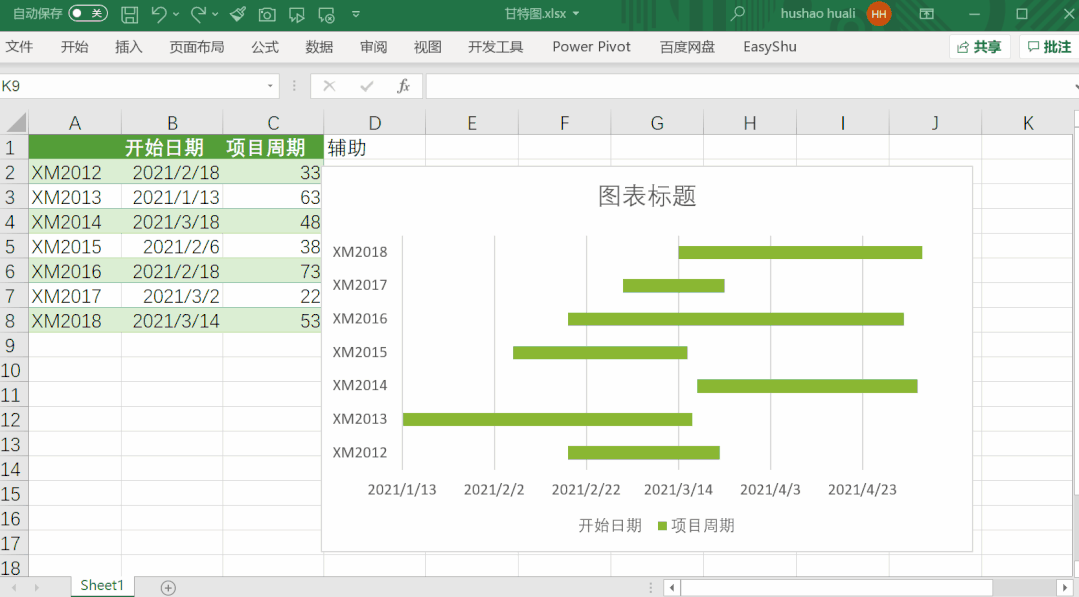The height and width of the screenshot is (597, 1079).
Task: Select column K header
Action: pos(1028,123)
